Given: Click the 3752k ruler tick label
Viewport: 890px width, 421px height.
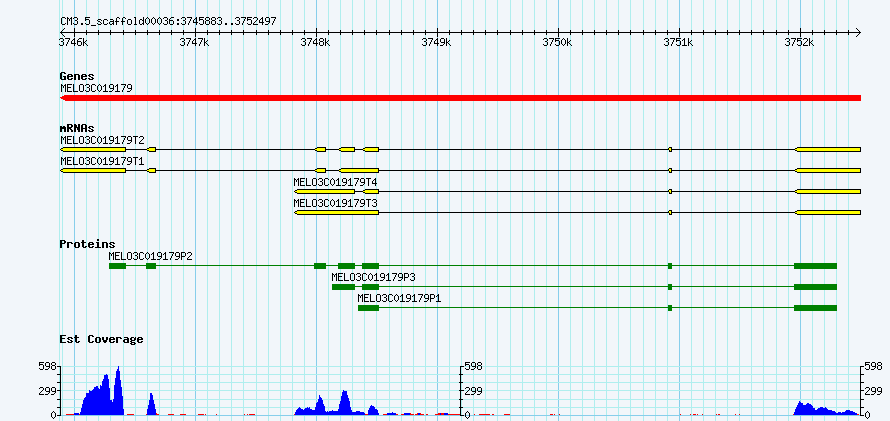Looking at the screenshot, I should [x=800, y=43].
